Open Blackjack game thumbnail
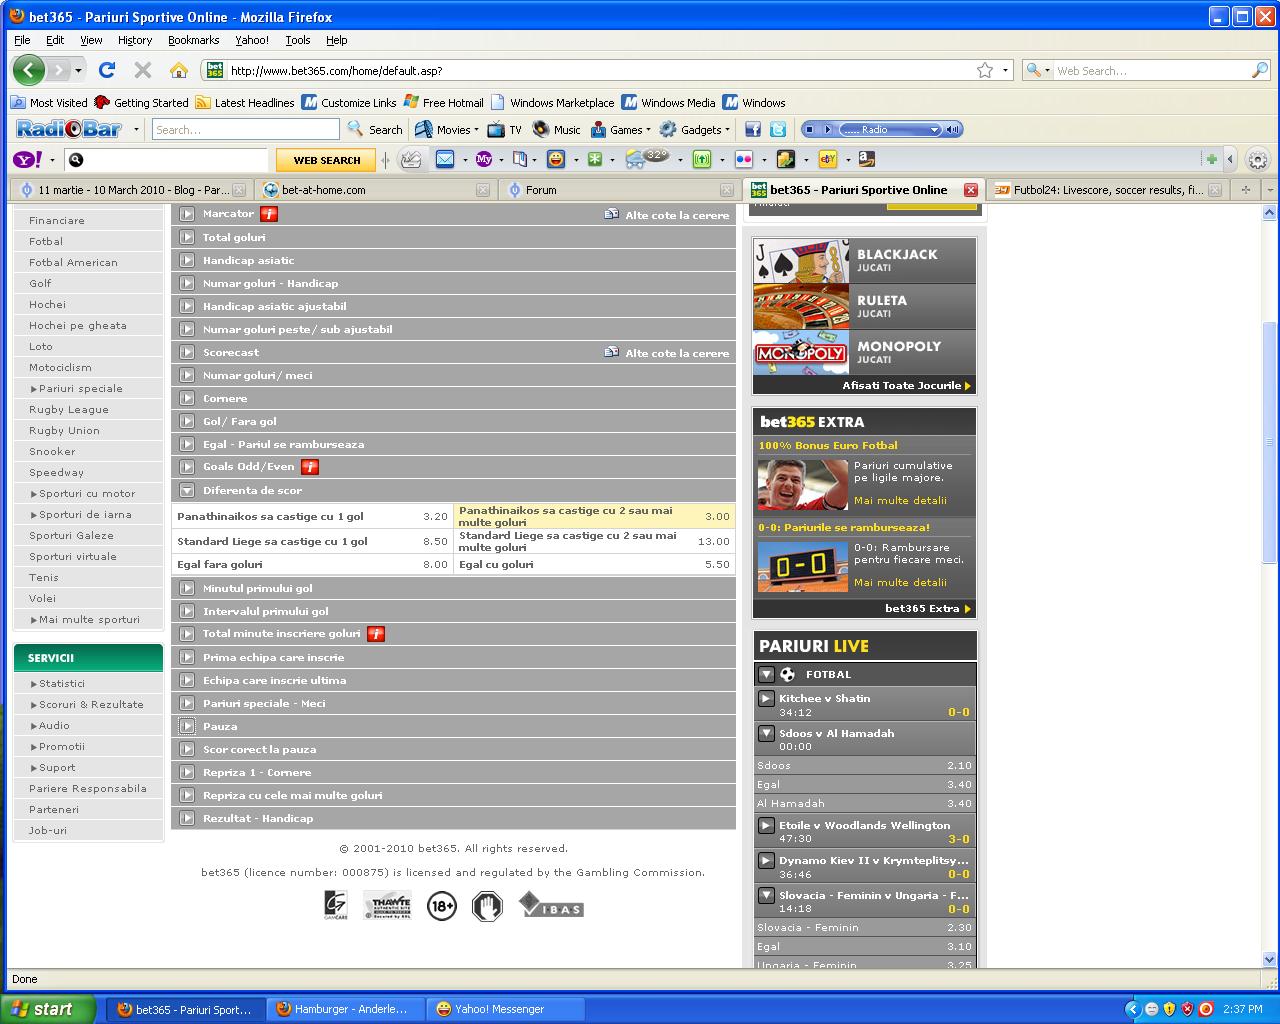Screen dimensions: 1280x1024 click(x=801, y=261)
